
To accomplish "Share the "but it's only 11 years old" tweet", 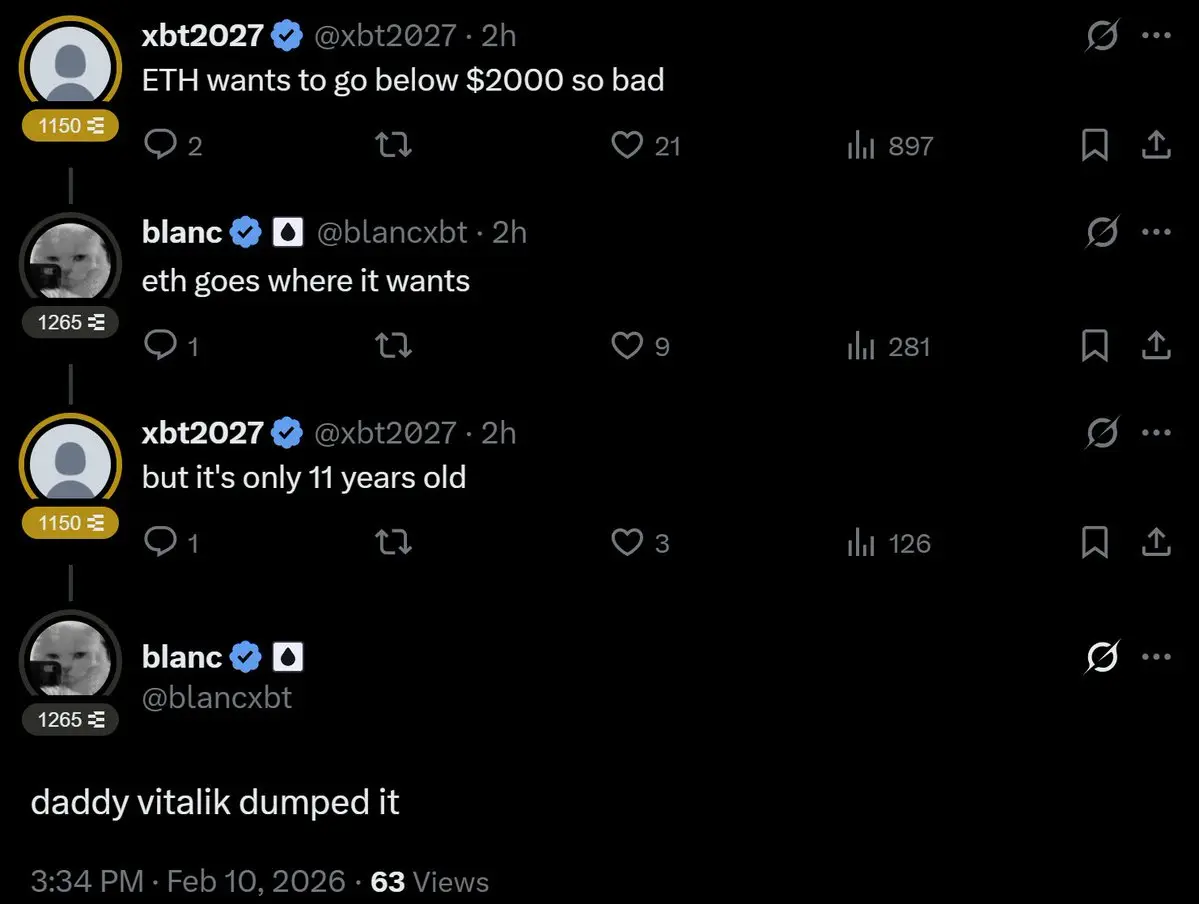I will [1155, 543].
